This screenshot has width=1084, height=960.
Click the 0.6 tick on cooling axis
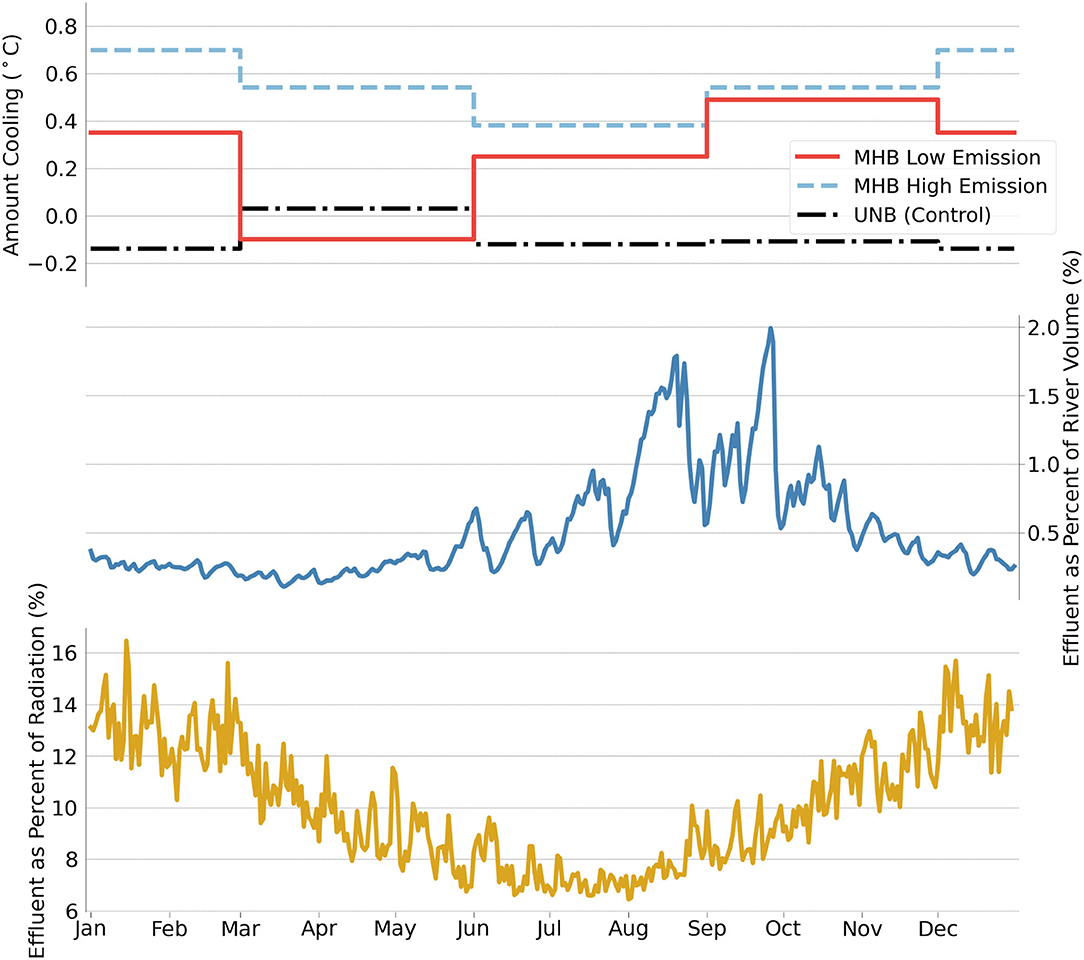click(x=61, y=74)
